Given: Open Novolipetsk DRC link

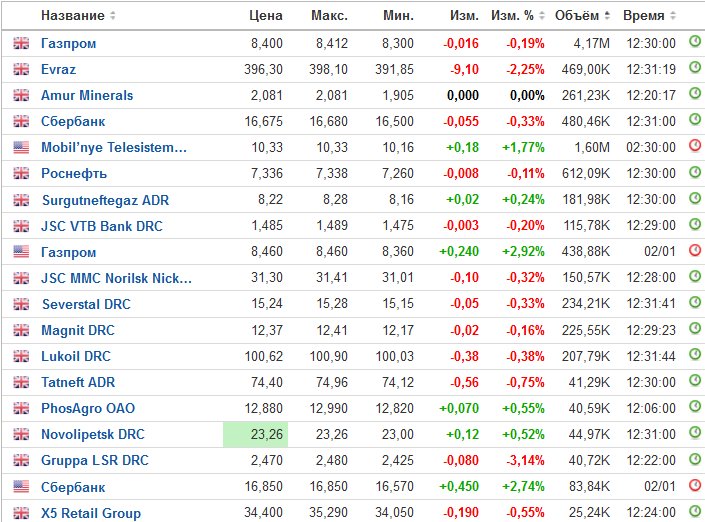Looking at the screenshot, I should point(93,434).
